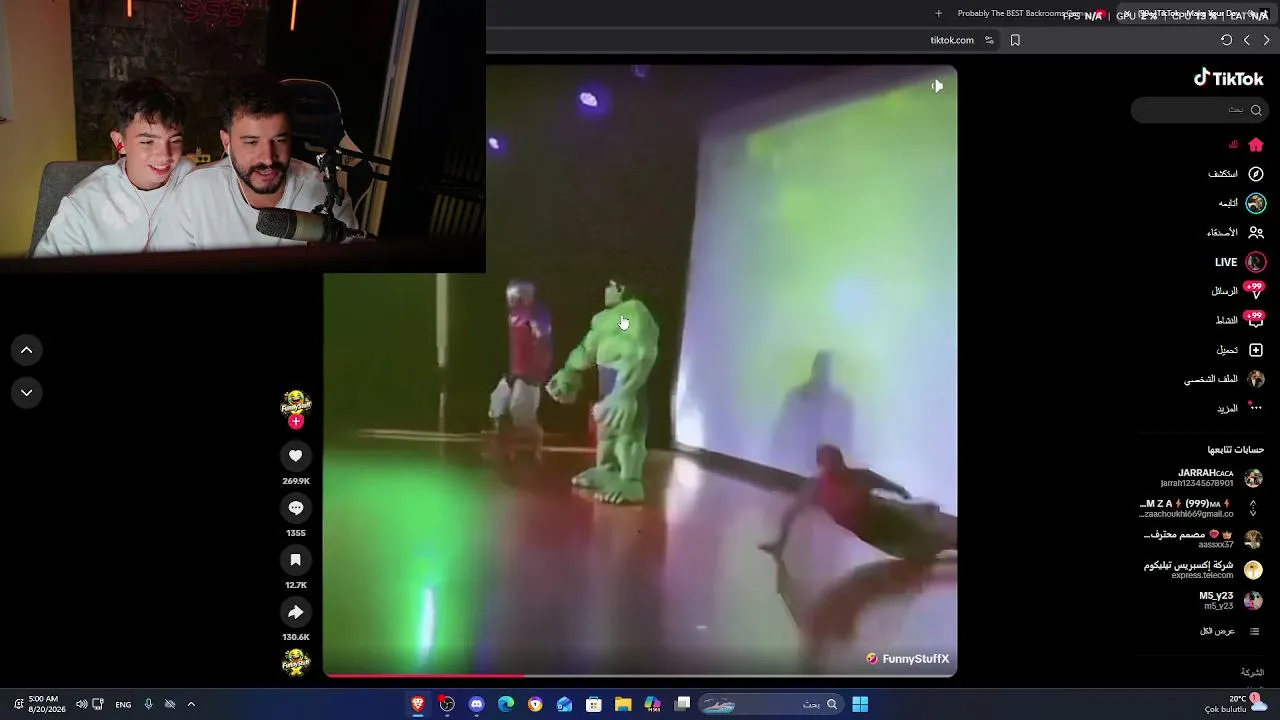This screenshot has height=720, width=1280.
Task: Open the Brave browser on the taskbar
Action: [x=418, y=704]
